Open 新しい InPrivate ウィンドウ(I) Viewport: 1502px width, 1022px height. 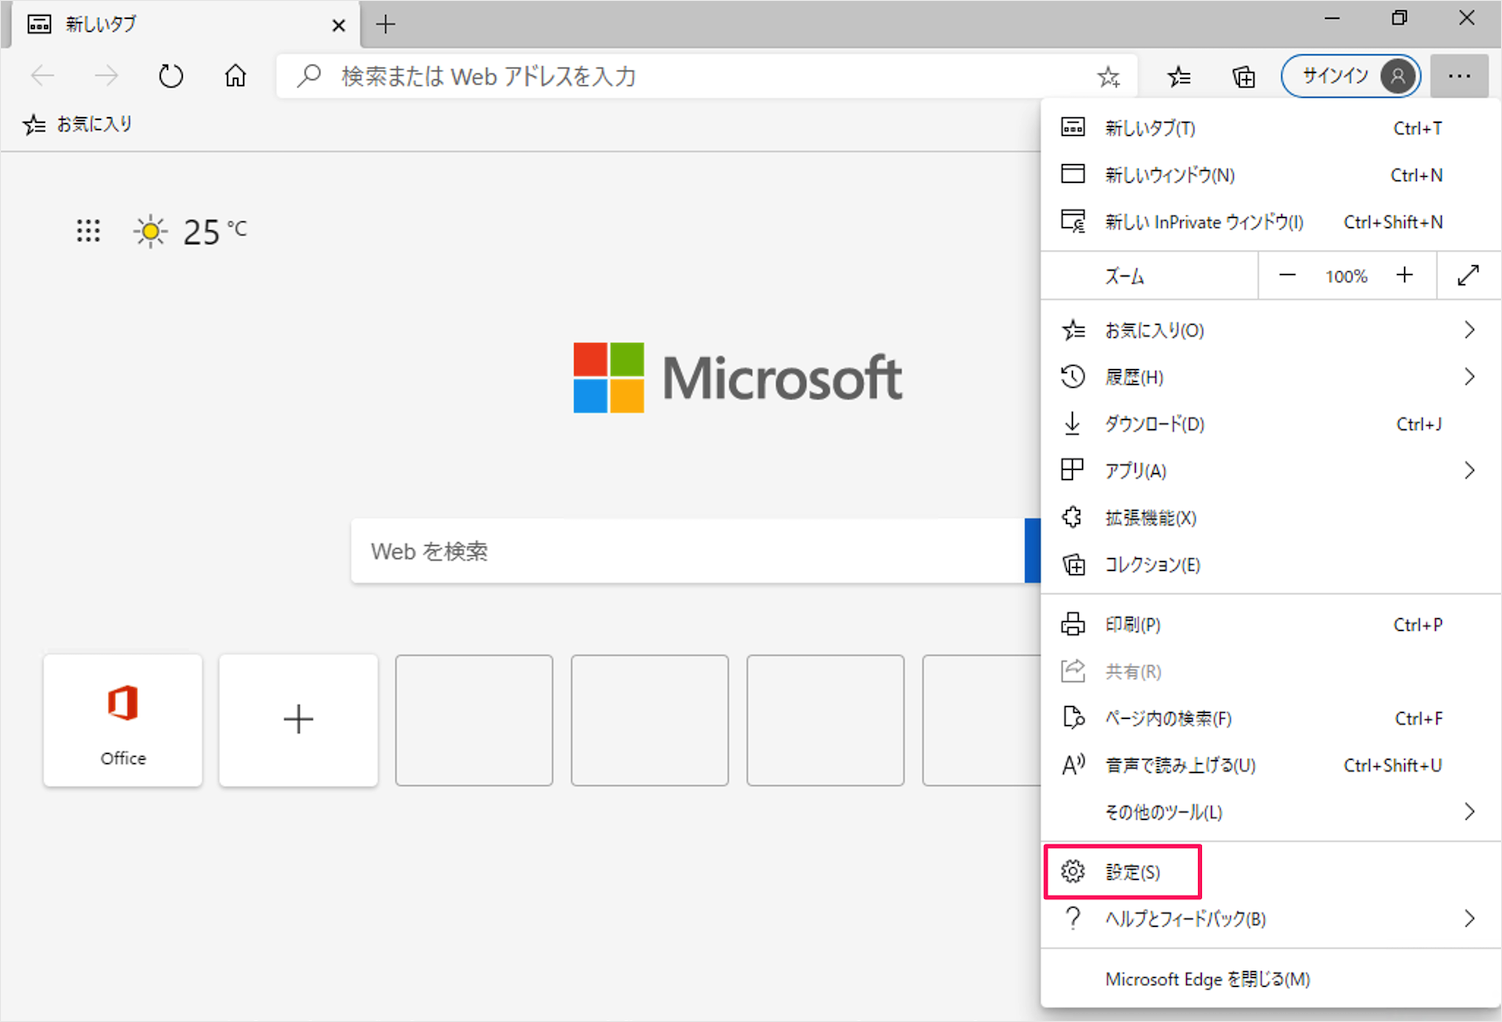[x=1270, y=222]
